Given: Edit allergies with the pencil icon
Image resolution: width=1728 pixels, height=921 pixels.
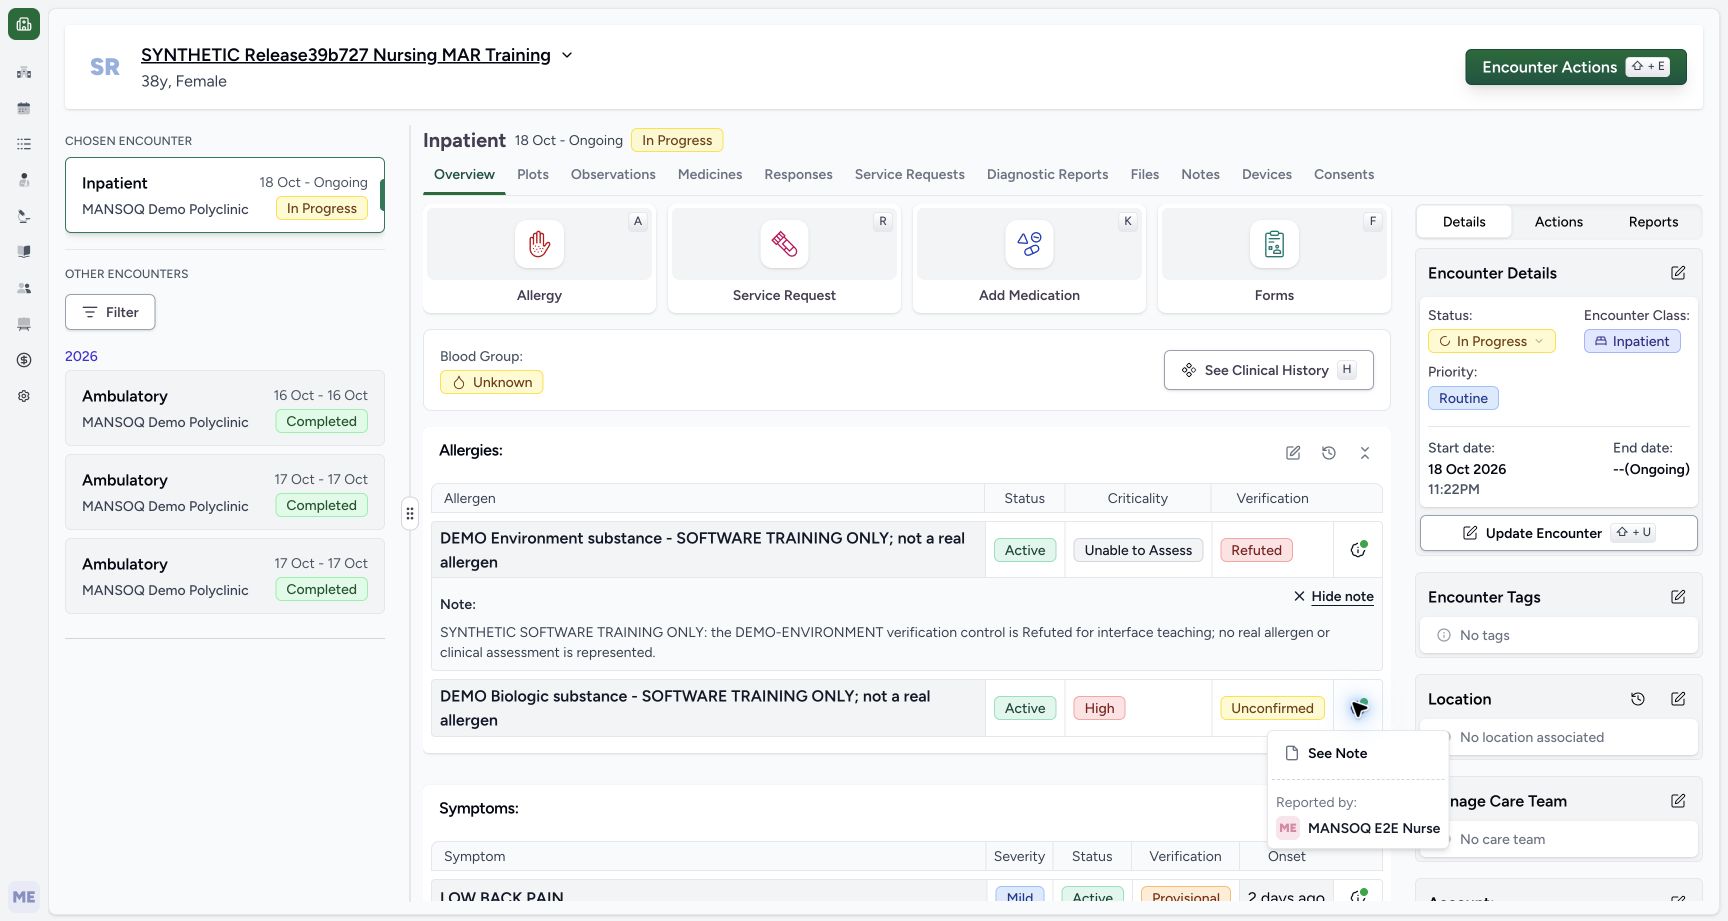Looking at the screenshot, I should pos(1293,453).
